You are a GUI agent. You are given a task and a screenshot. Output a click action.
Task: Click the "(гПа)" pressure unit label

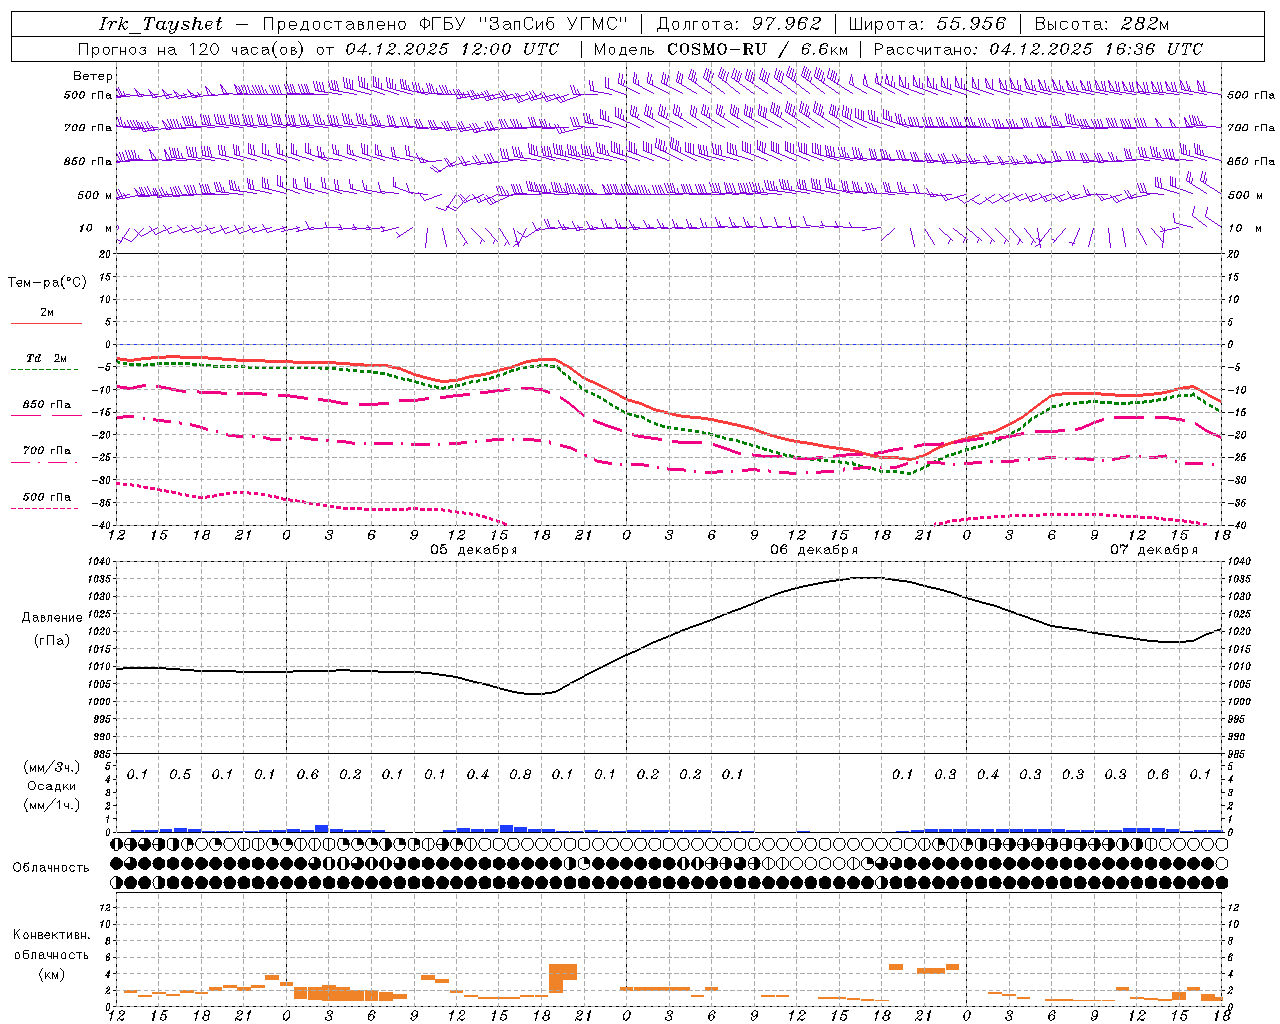52,641
